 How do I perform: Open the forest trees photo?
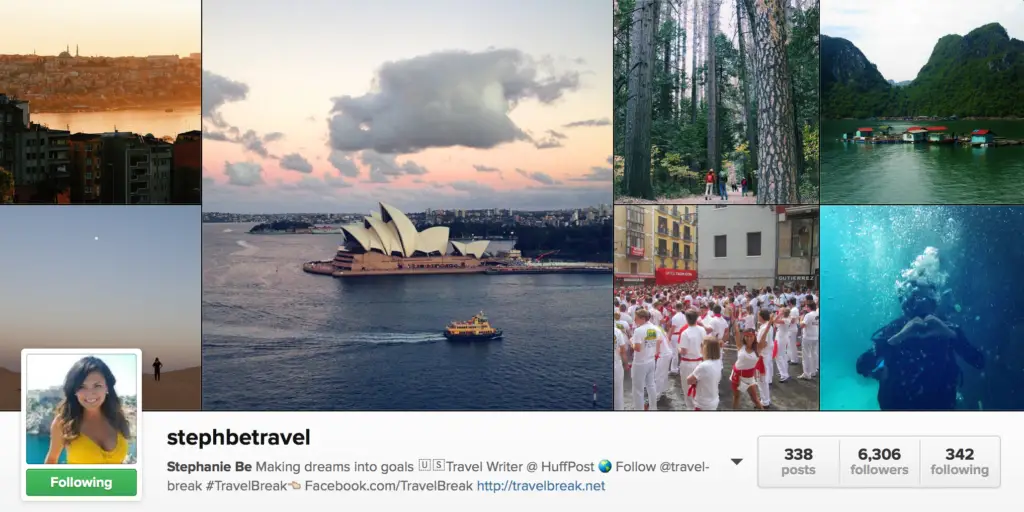pyautogui.click(x=716, y=102)
